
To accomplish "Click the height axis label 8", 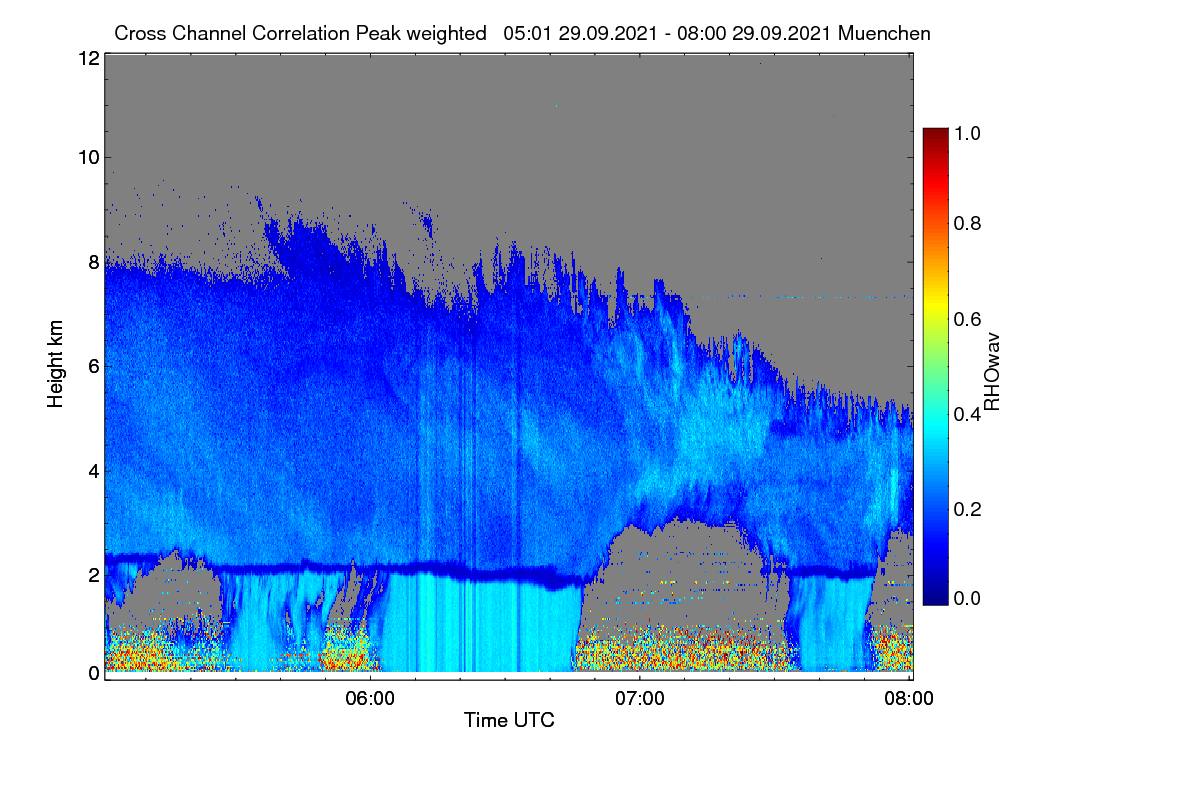I will click(x=93, y=262).
